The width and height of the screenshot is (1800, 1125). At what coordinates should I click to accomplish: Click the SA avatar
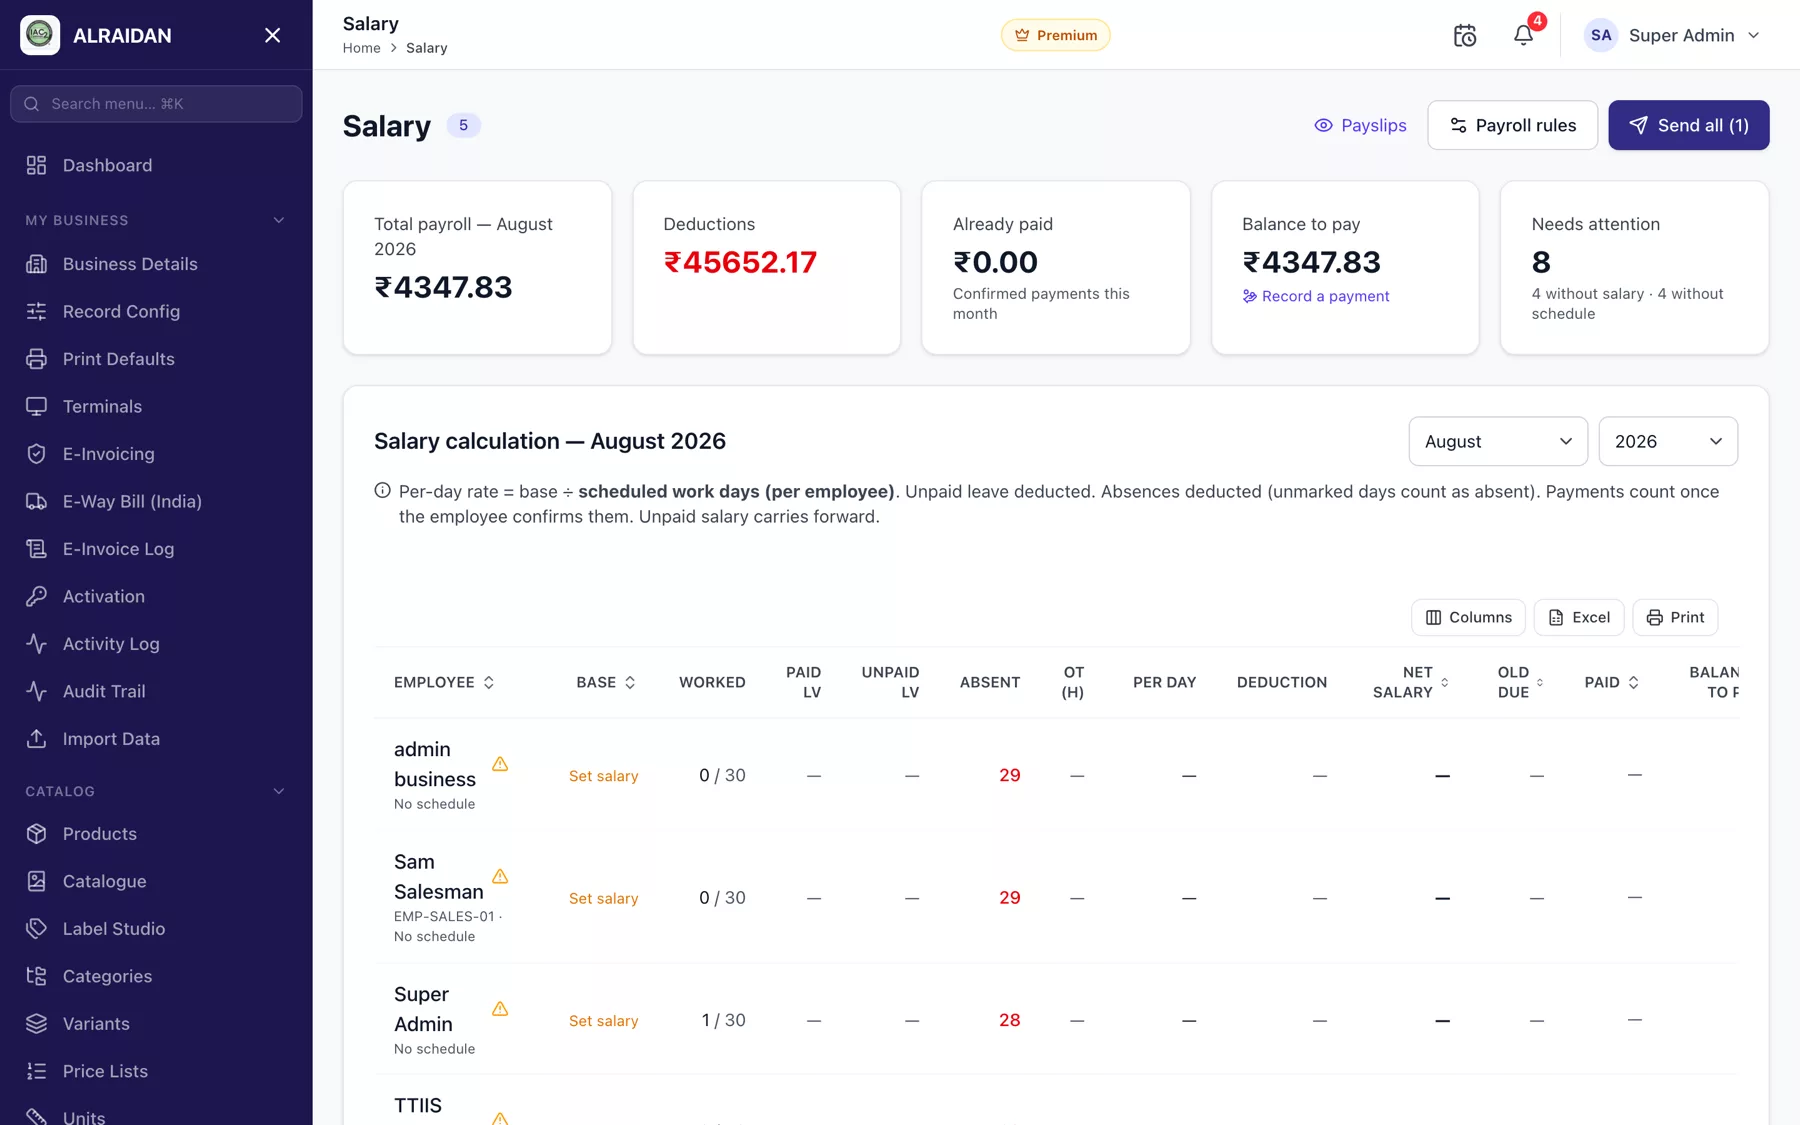1600,35
